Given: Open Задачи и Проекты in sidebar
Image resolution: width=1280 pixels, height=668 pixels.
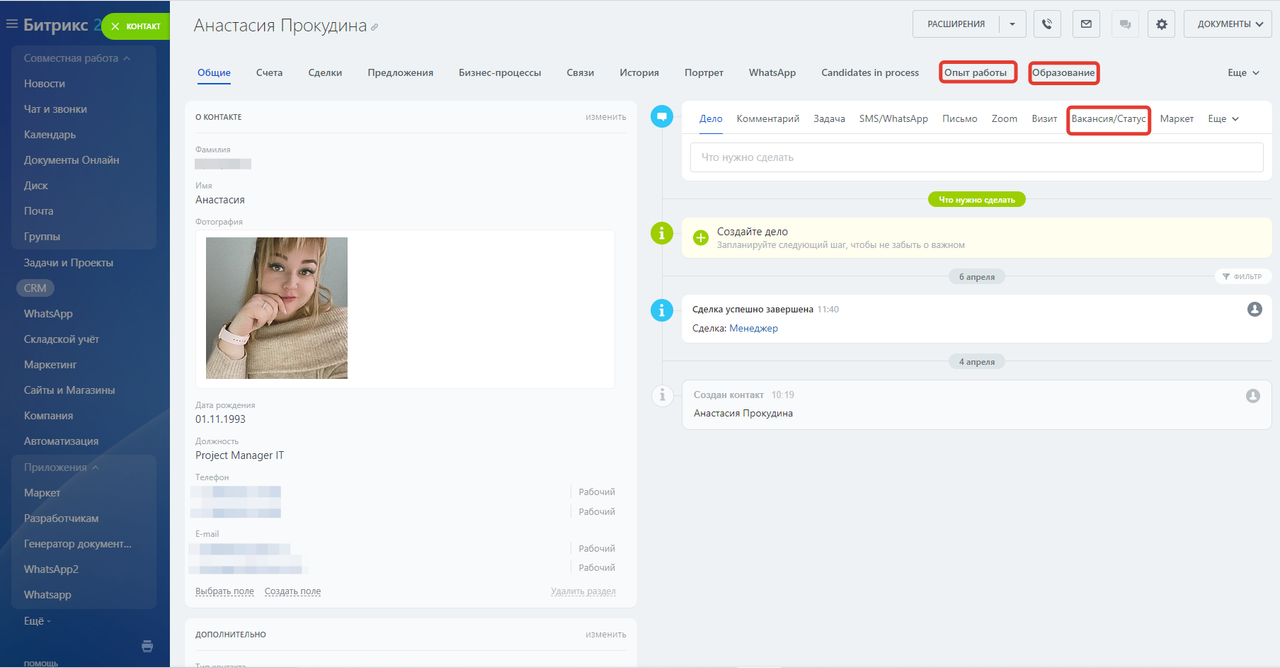Looking at the screenshot, I should 69,263.
